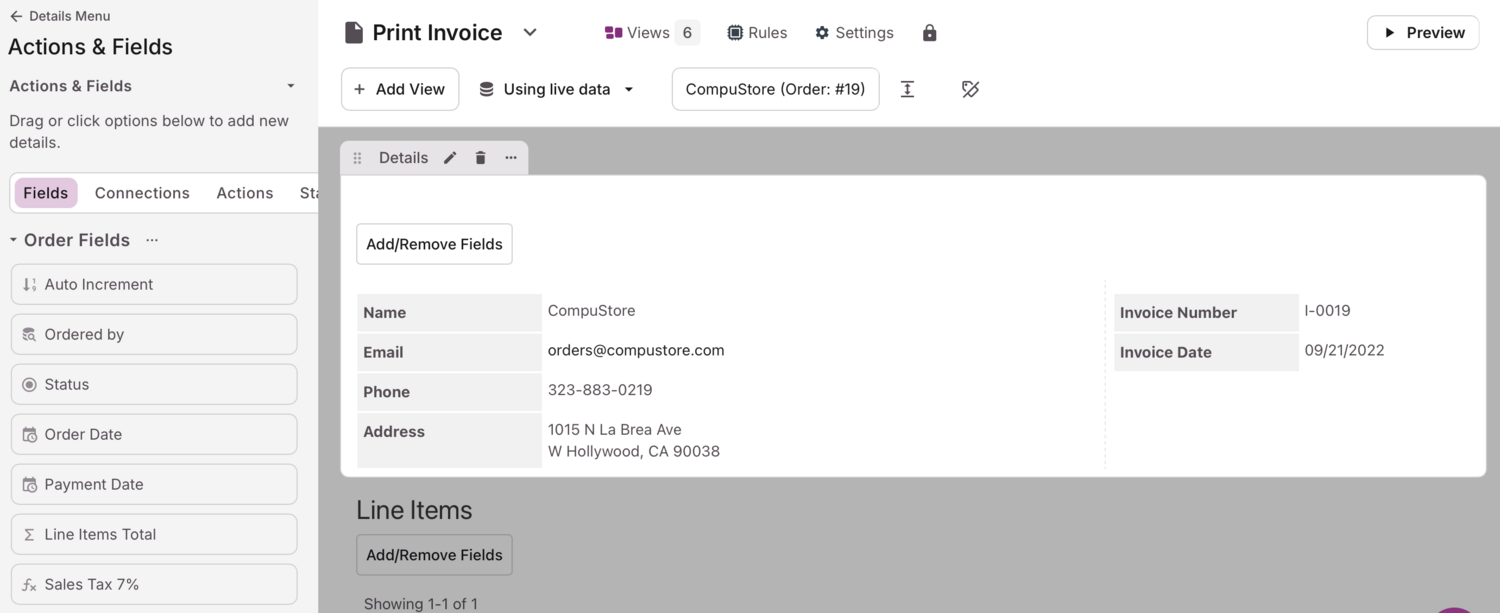Switch to the Actions tab

pyautogui.click(x=244, y=193)
